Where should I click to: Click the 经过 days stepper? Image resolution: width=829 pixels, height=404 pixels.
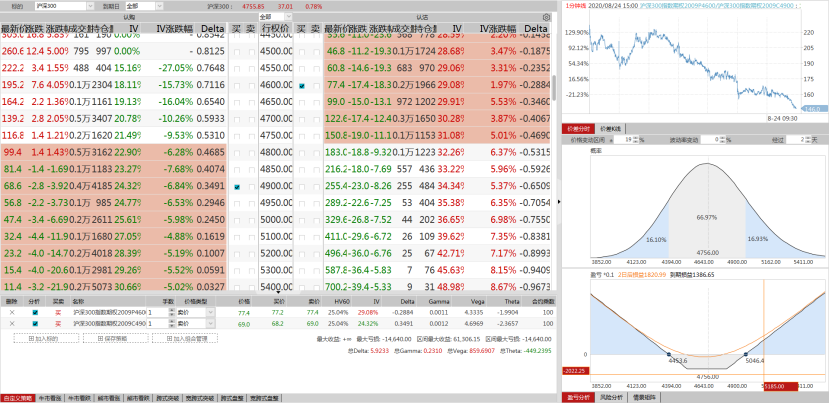808,140
